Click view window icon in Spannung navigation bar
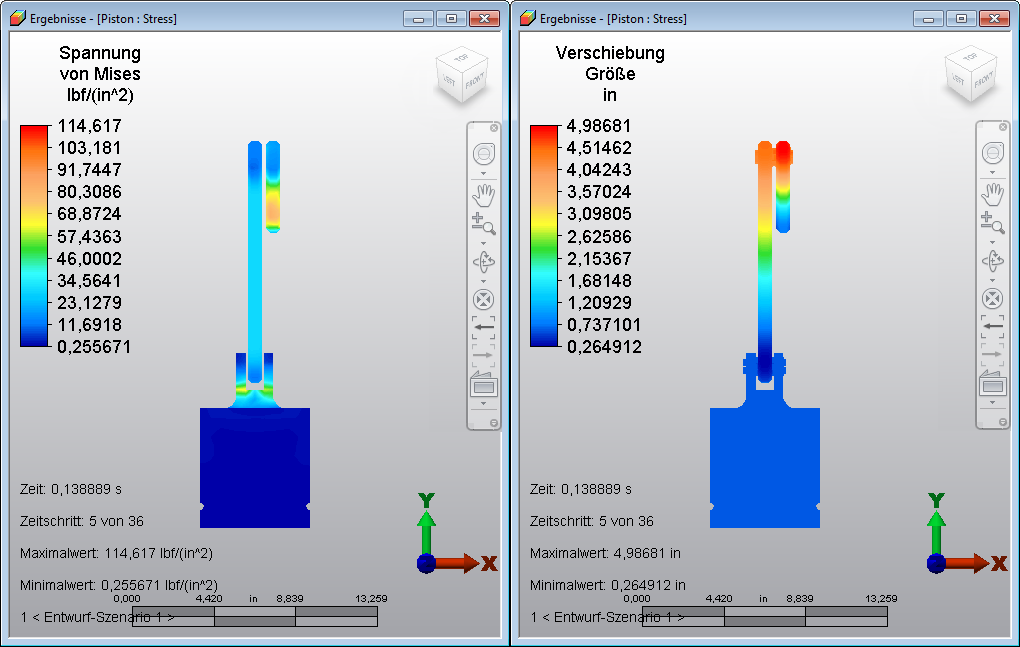This screenshot has height=647, width=1020. tap(483, 386)
